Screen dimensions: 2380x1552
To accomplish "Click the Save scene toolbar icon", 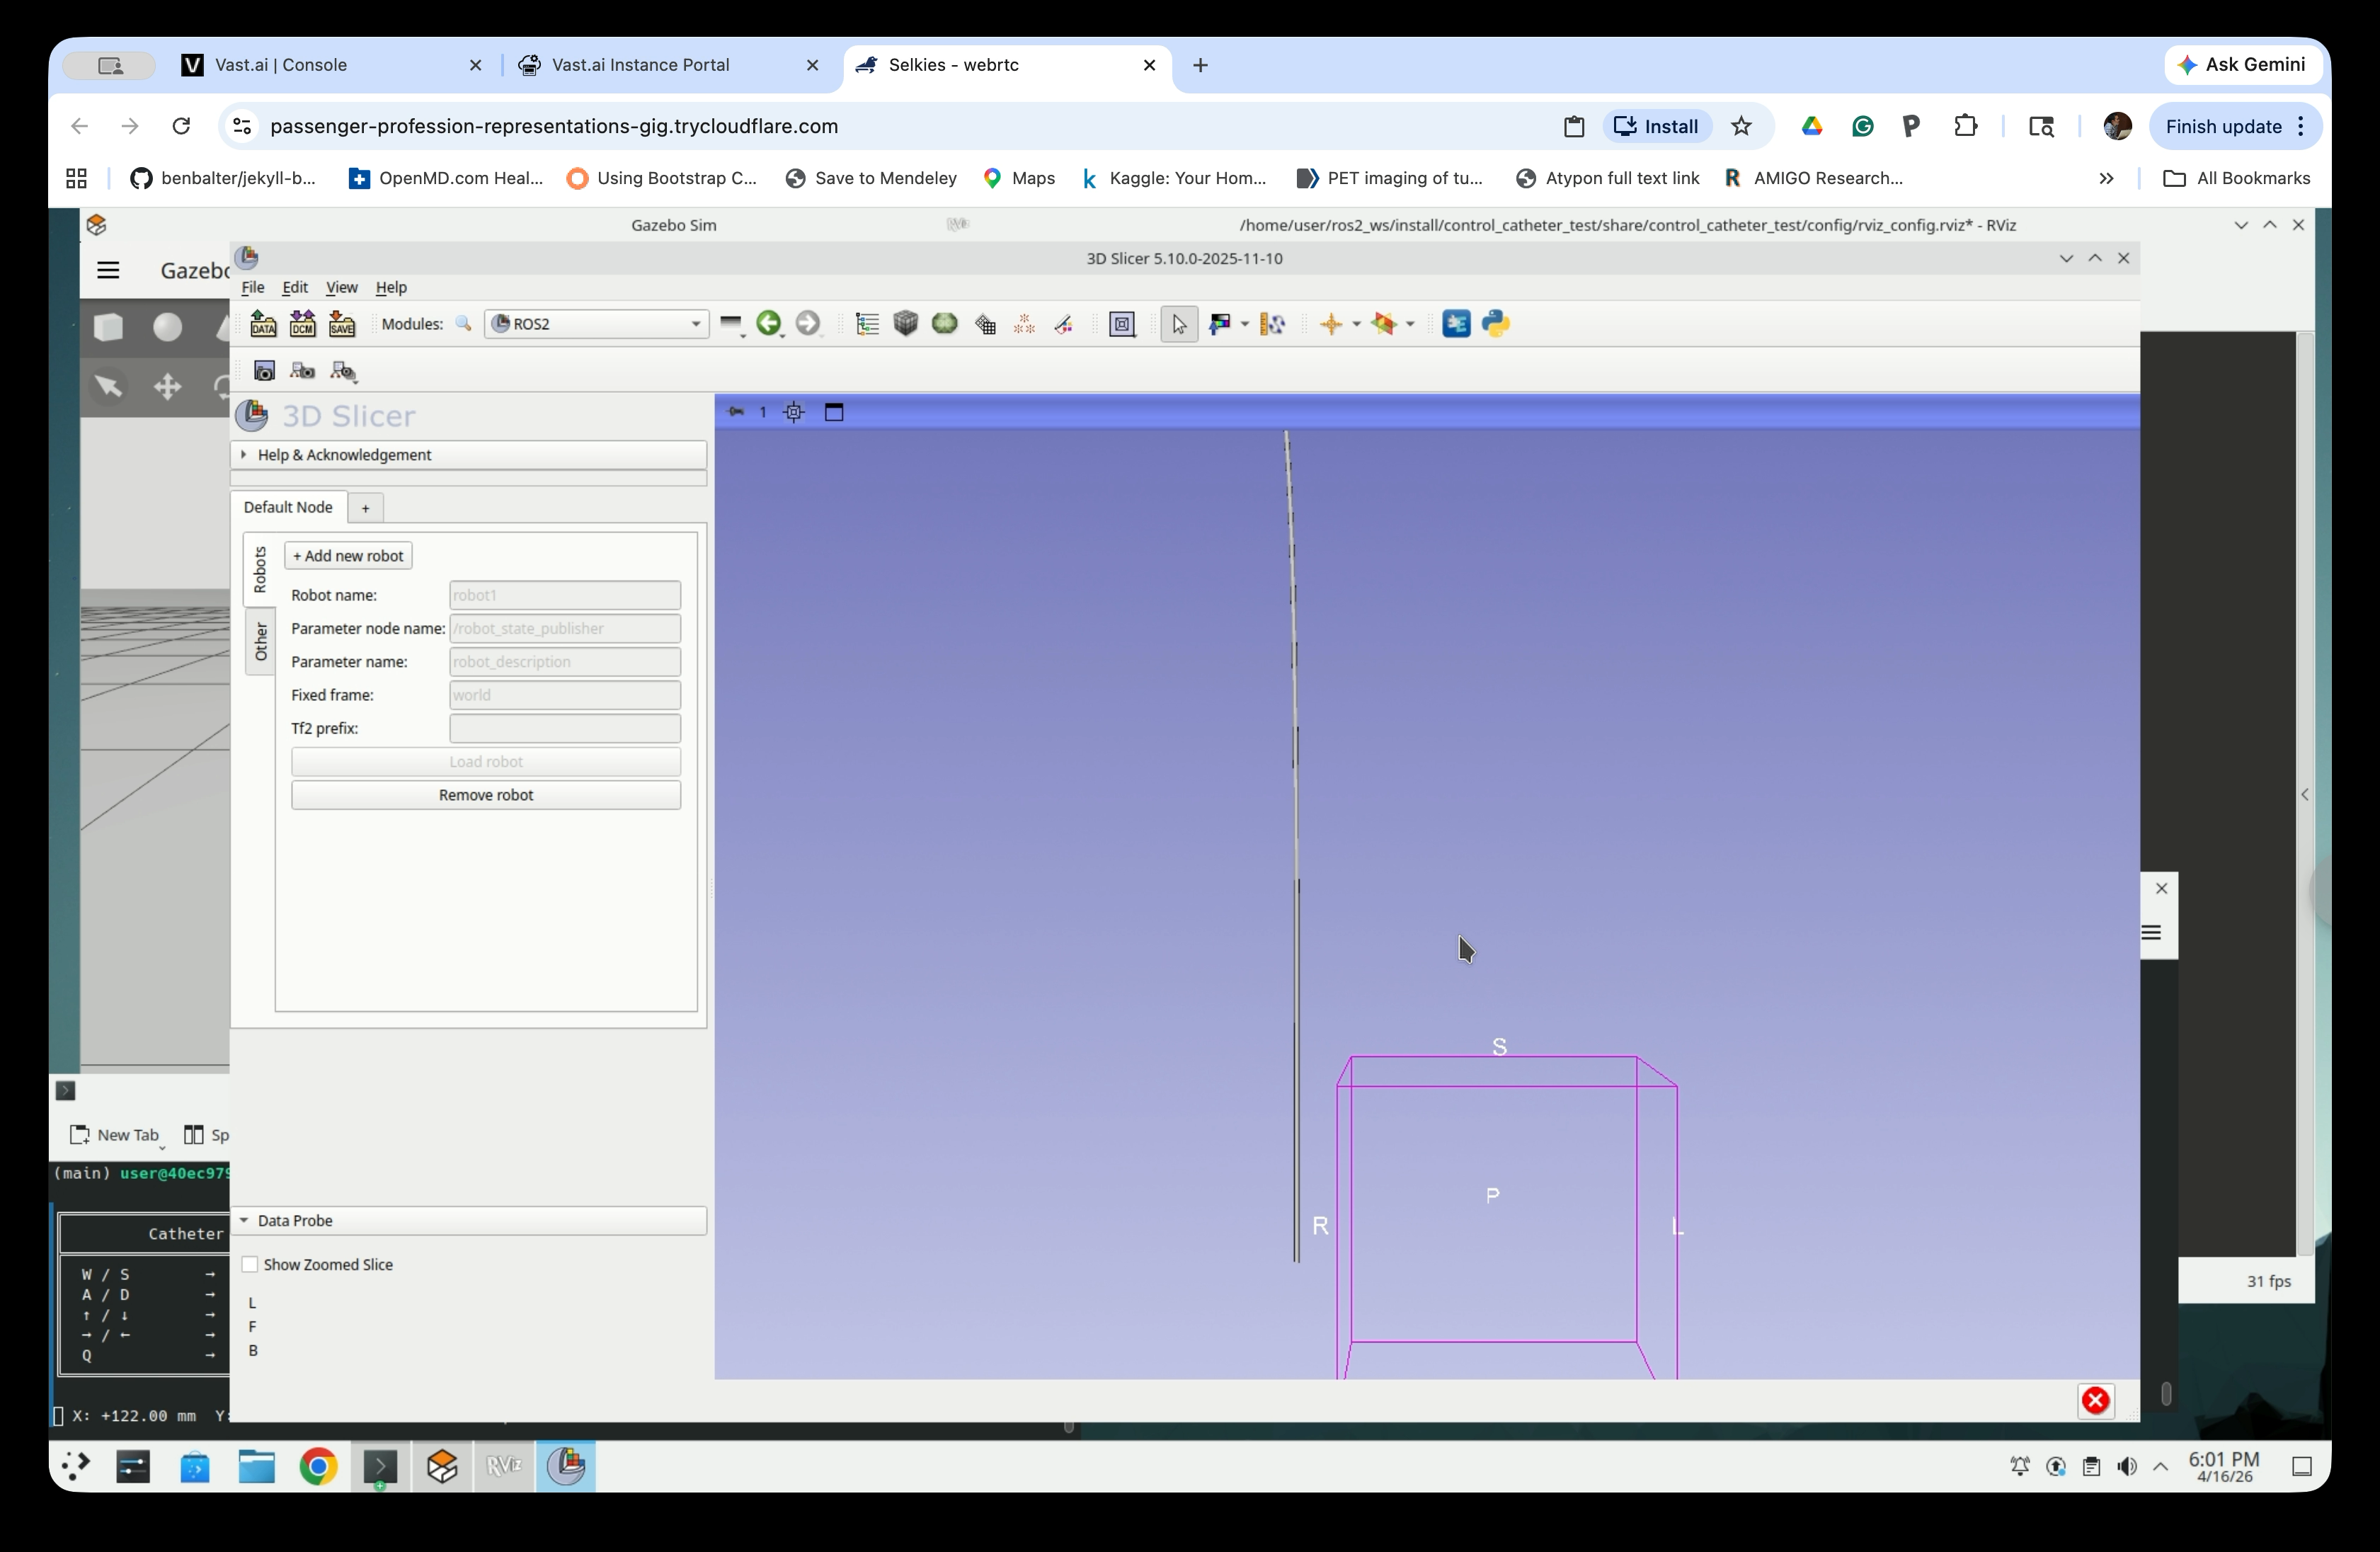I will (x=342, y=324).
